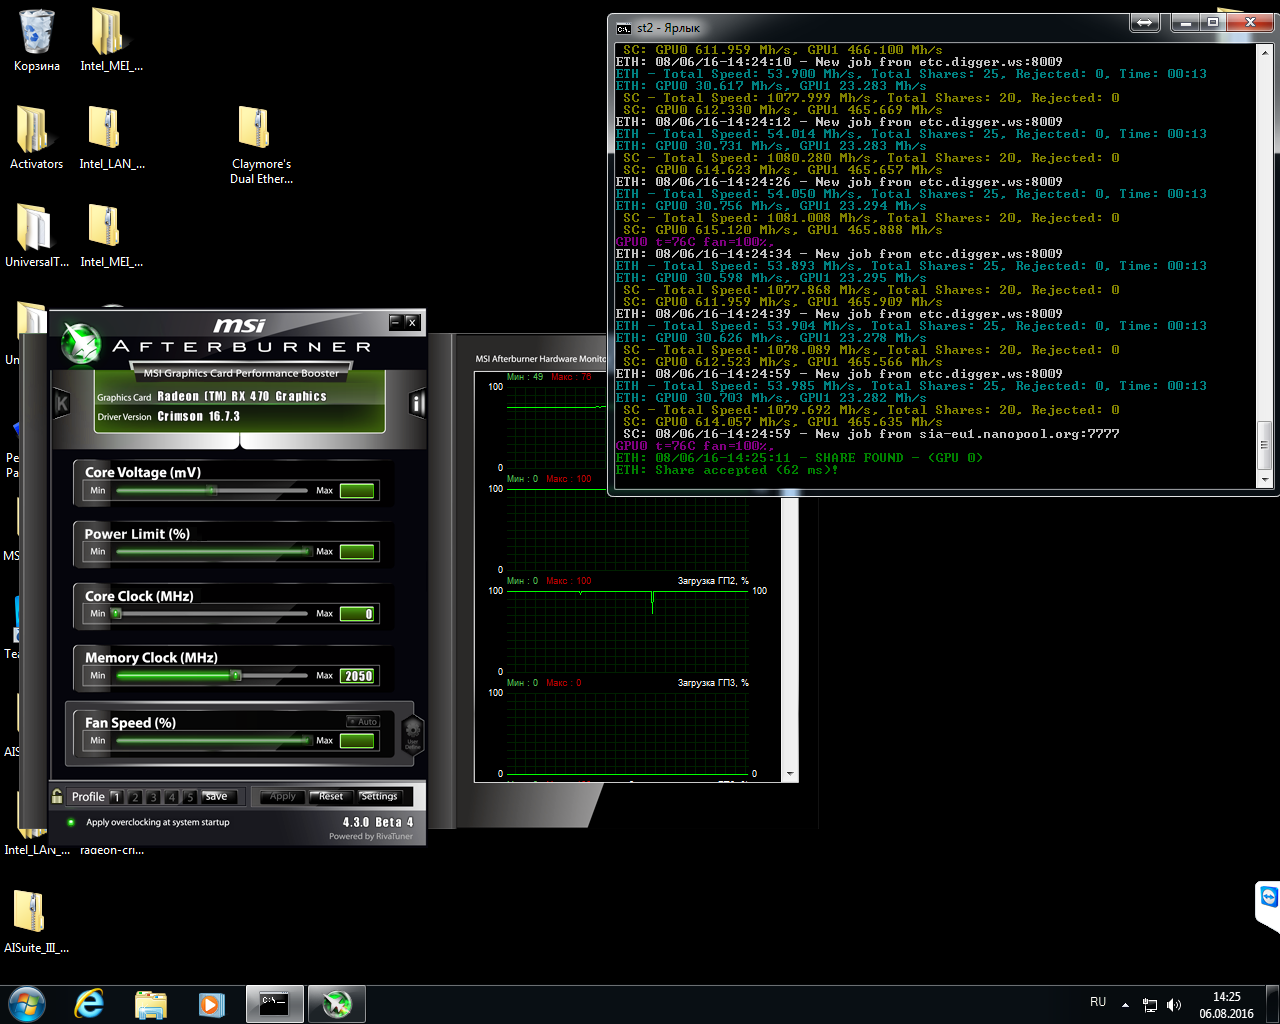Open the info i side button in Afterburner
Screen dimensions: 1280x1024
click(x=417, y=403)
